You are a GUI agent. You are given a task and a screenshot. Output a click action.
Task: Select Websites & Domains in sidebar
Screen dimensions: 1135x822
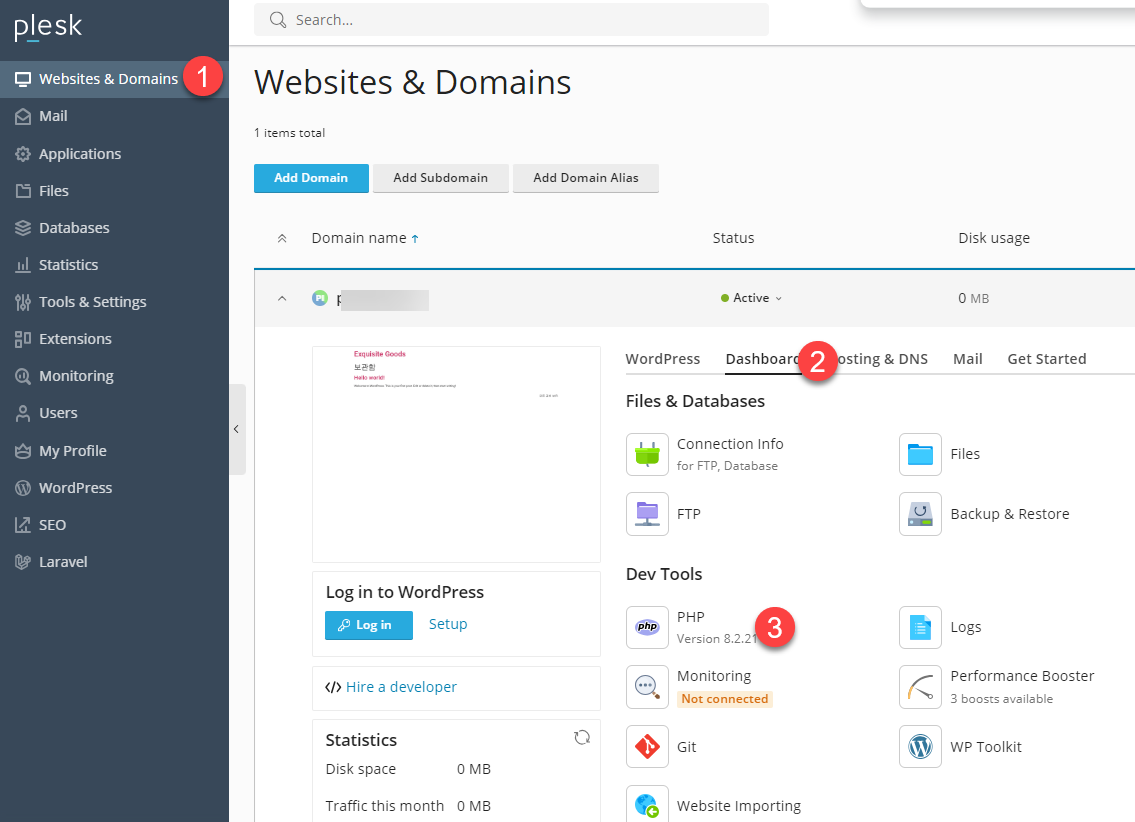[x=114, y=79]
